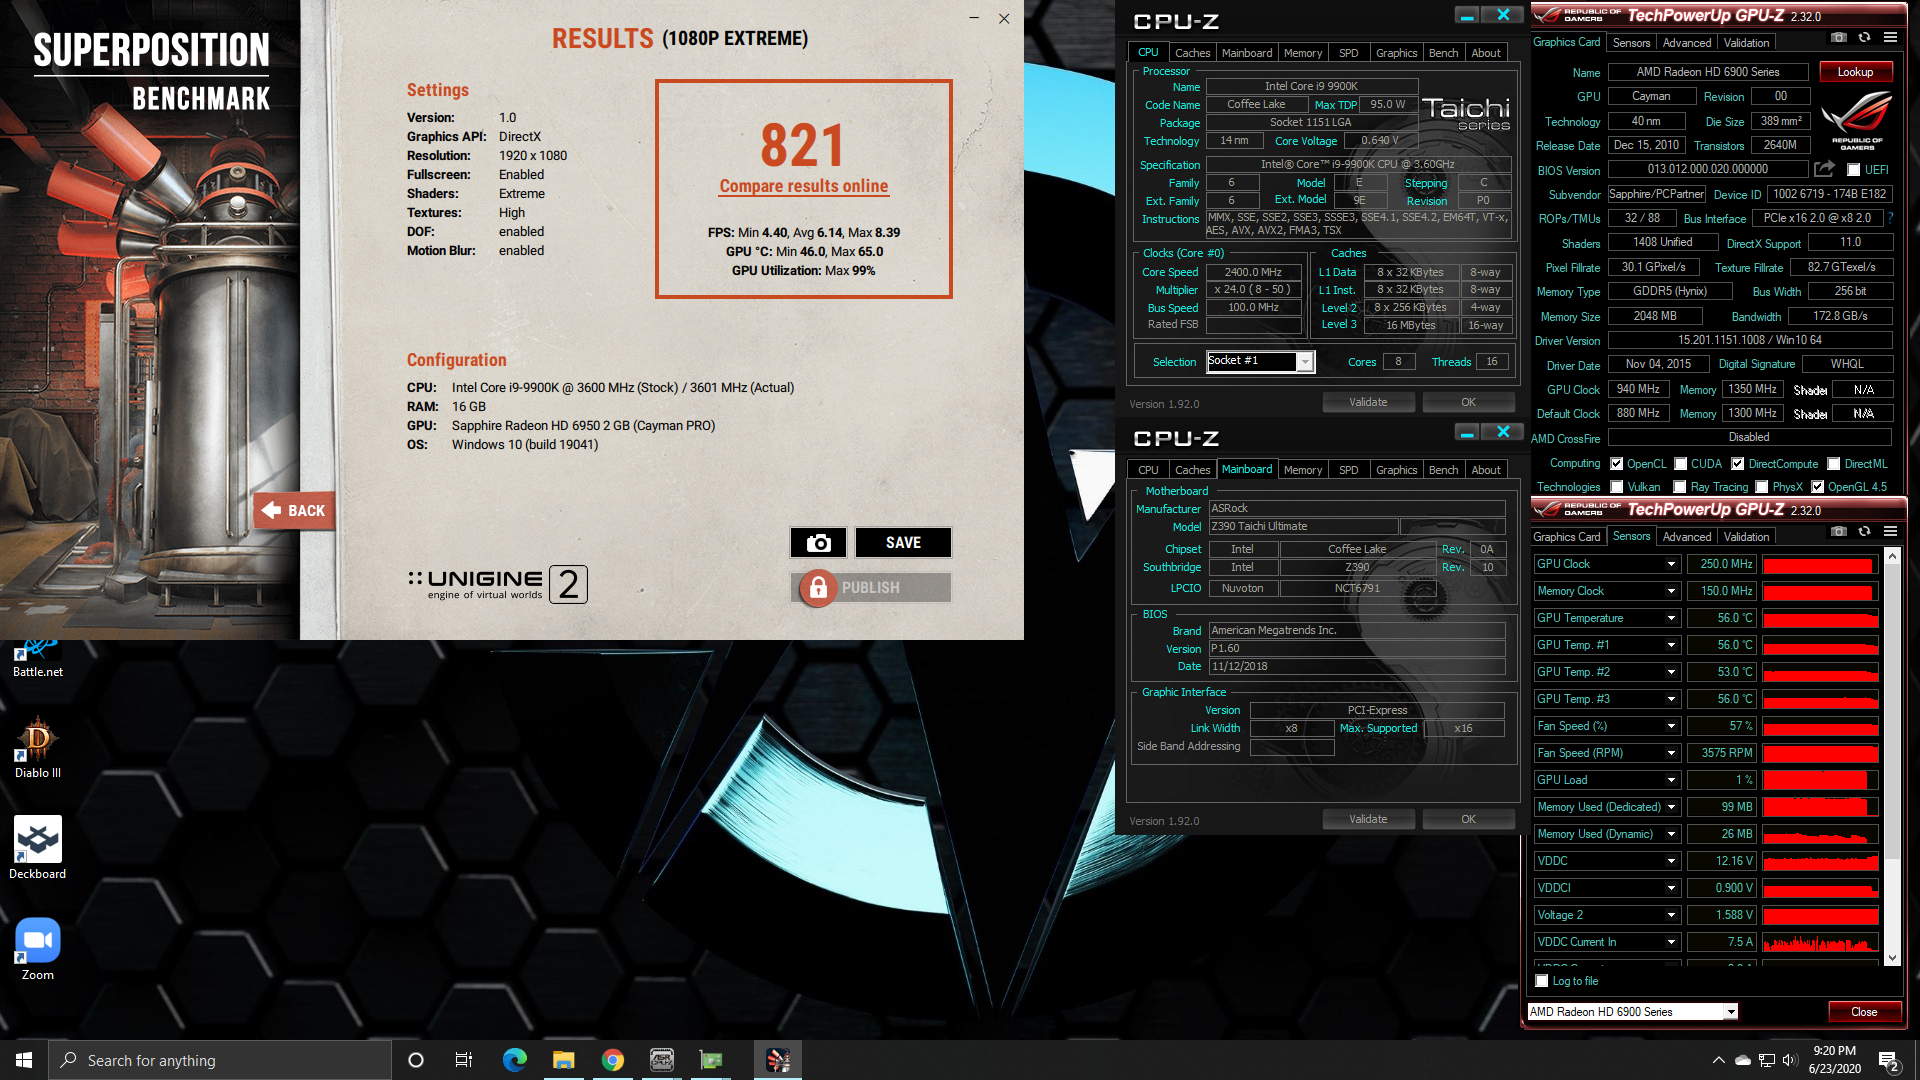Click the screenshot camera icon in top GPU-Z
The width and height of the screenshot is (1920, 1080).
coord(1838,37)
